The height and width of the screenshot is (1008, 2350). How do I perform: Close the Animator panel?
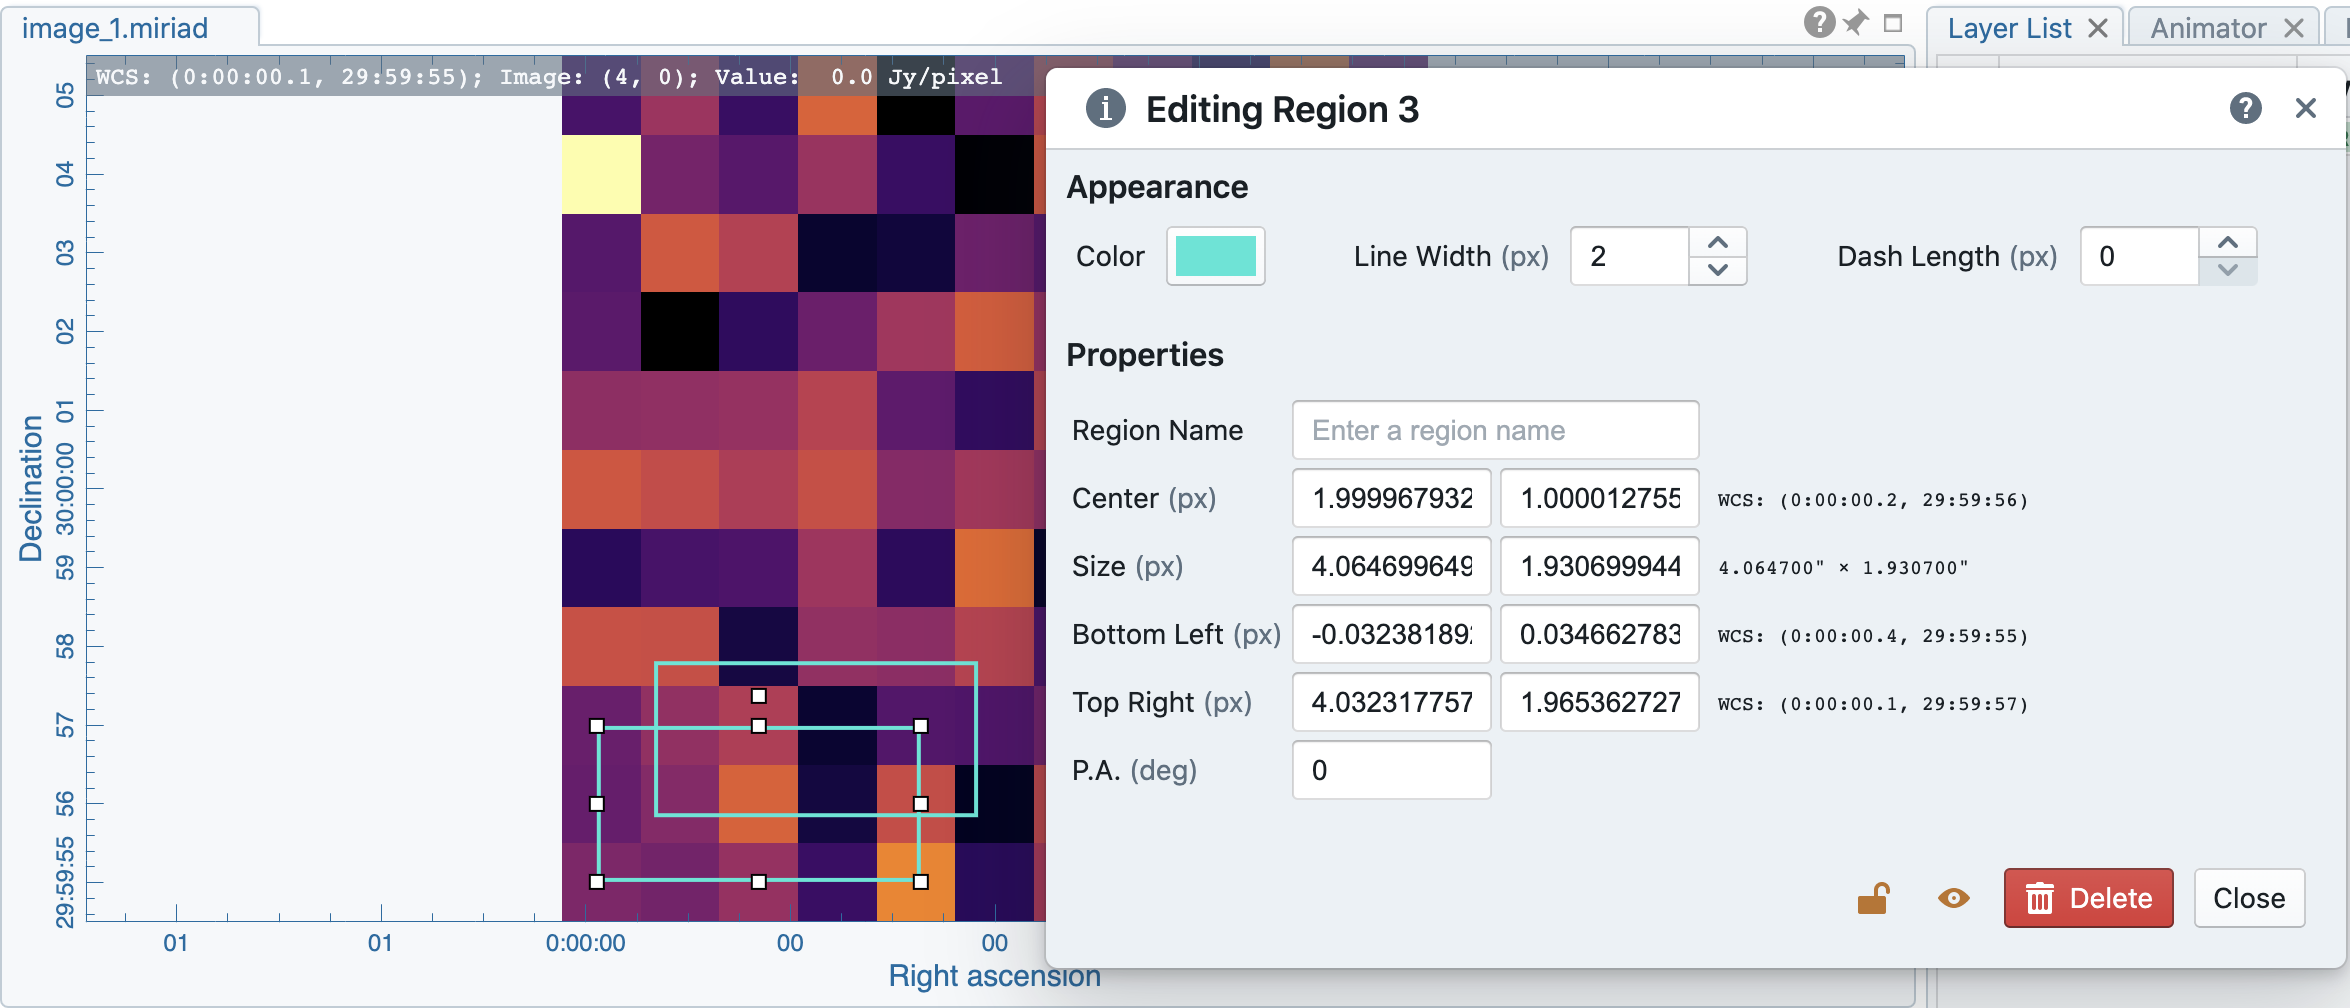point(2294,27)
